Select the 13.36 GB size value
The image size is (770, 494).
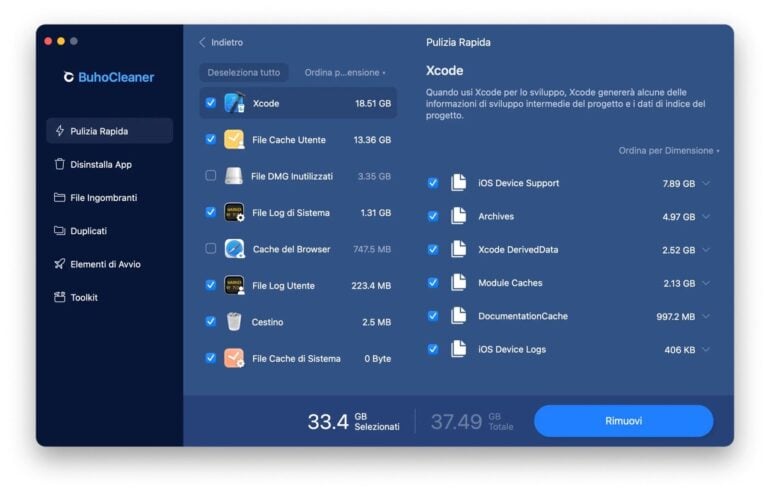[372, 139]
